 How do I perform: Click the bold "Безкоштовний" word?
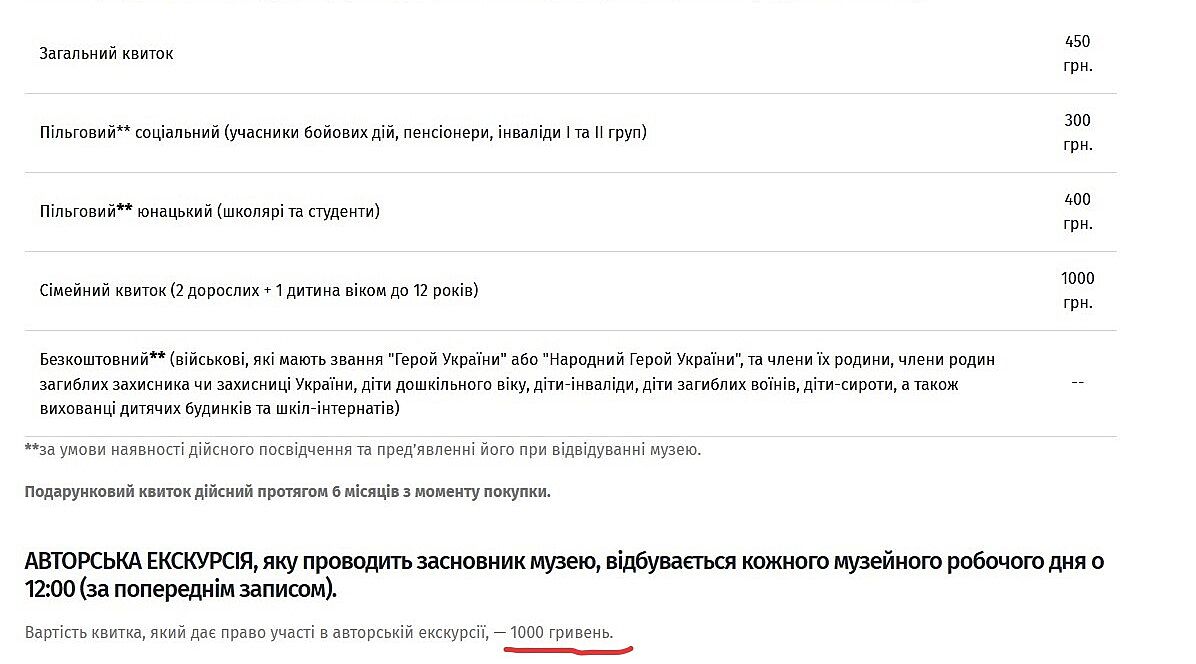point(95,359)
